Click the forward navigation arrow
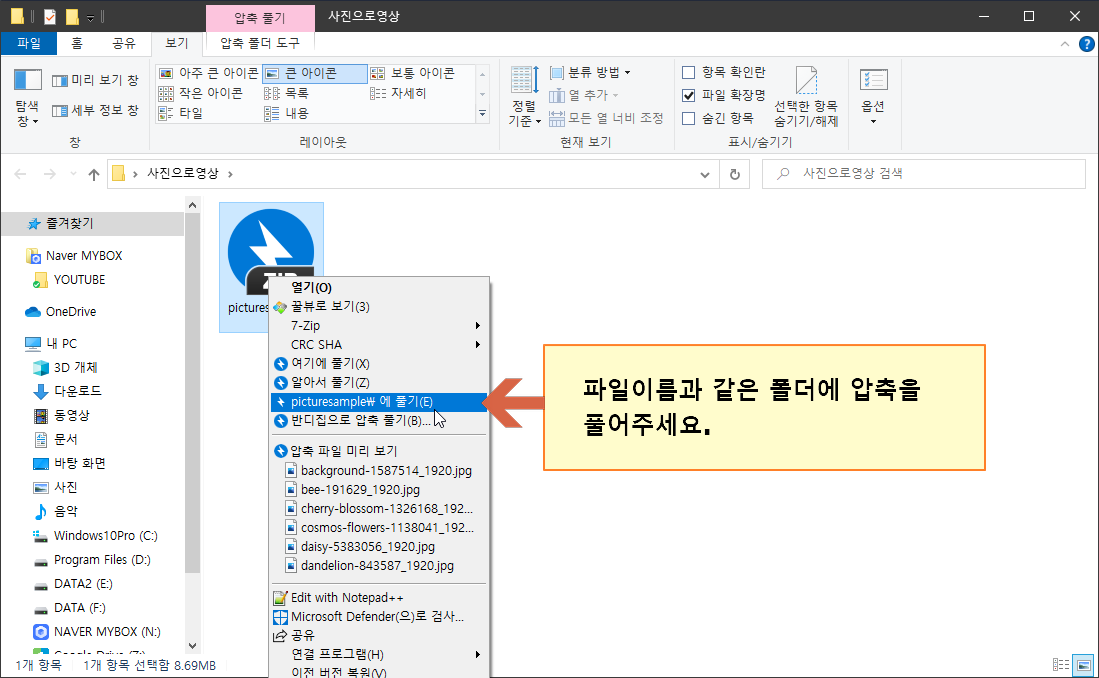Viewport: 1099px width, 678px height. tap(49, 174)
